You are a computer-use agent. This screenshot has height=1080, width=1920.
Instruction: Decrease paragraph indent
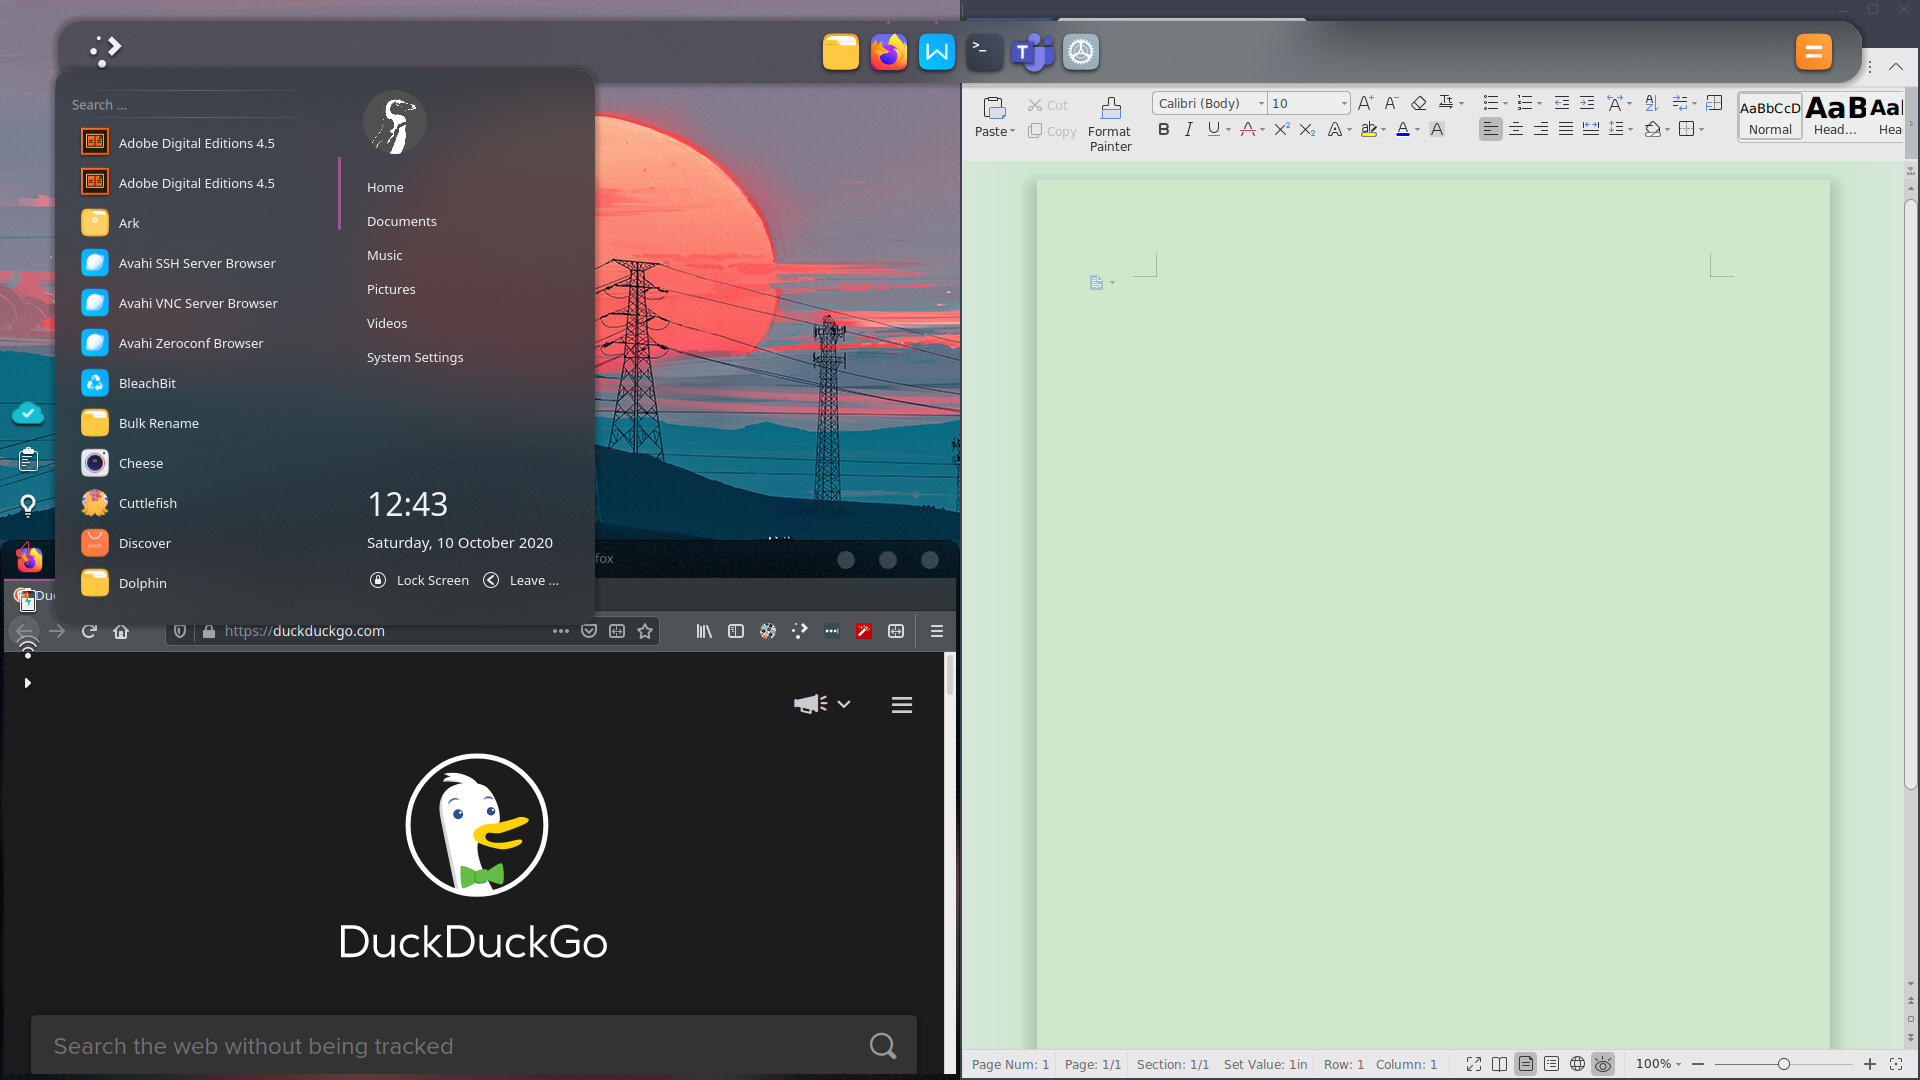(x=1562, y=103)
